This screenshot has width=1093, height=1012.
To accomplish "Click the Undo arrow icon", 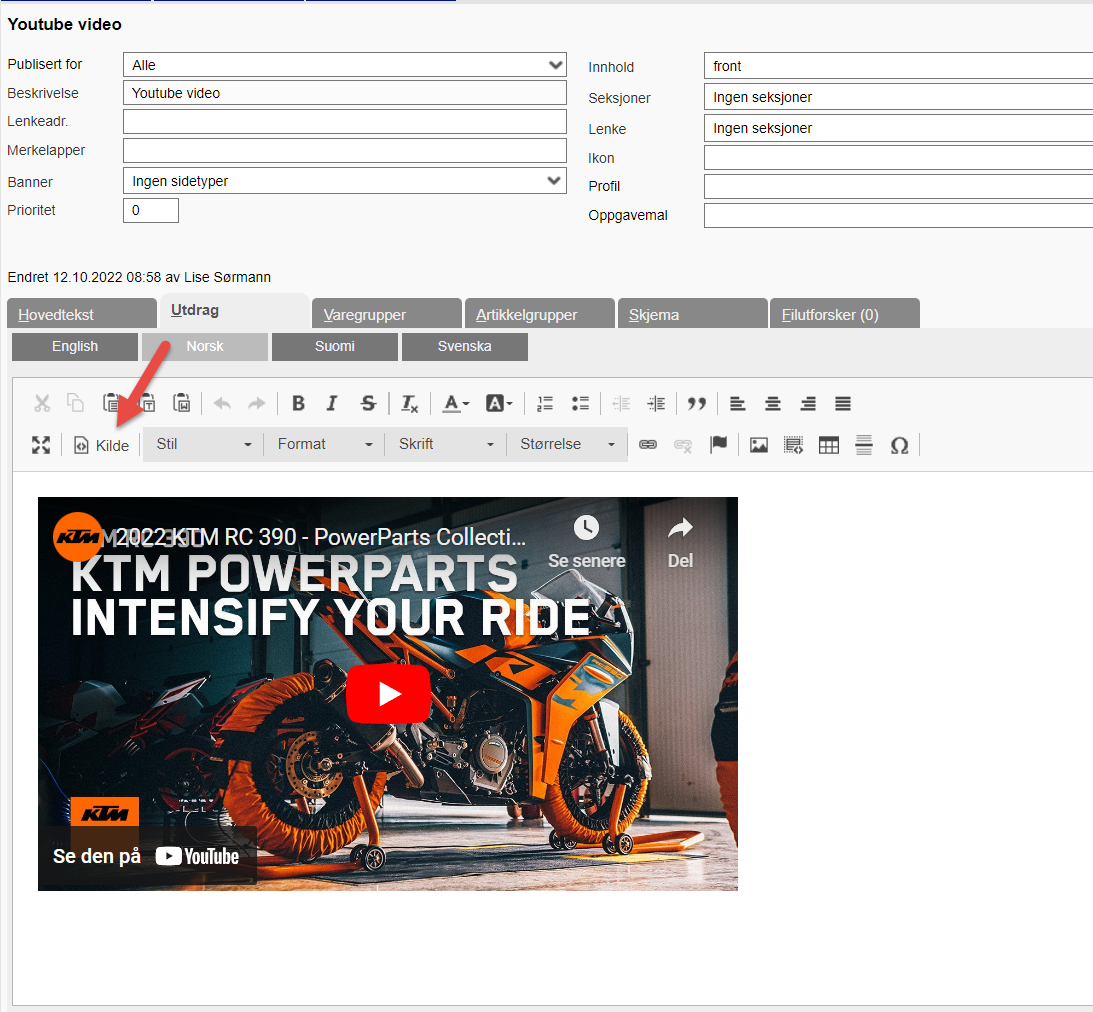I will 222,404.
